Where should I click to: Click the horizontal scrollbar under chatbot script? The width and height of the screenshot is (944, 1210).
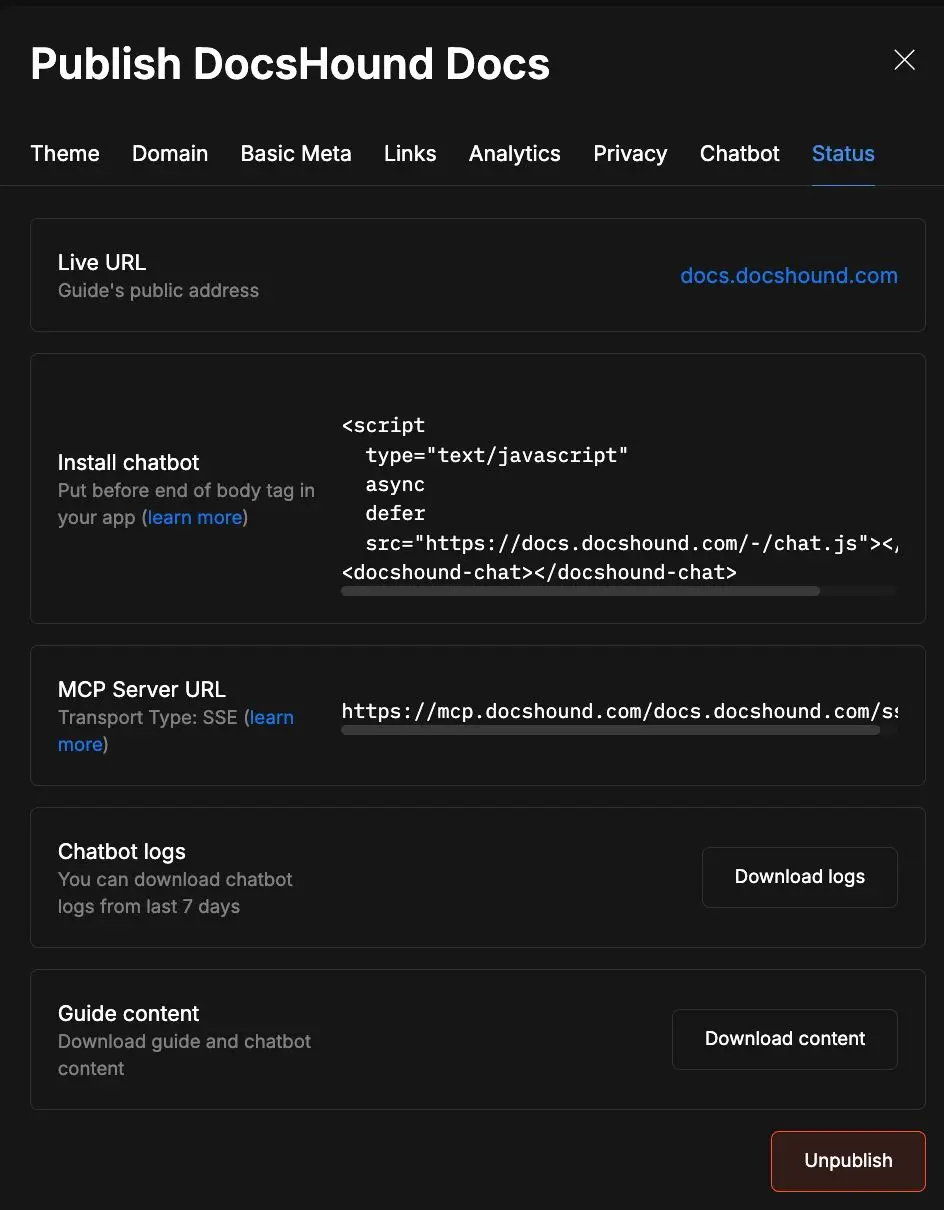point(580,592)
